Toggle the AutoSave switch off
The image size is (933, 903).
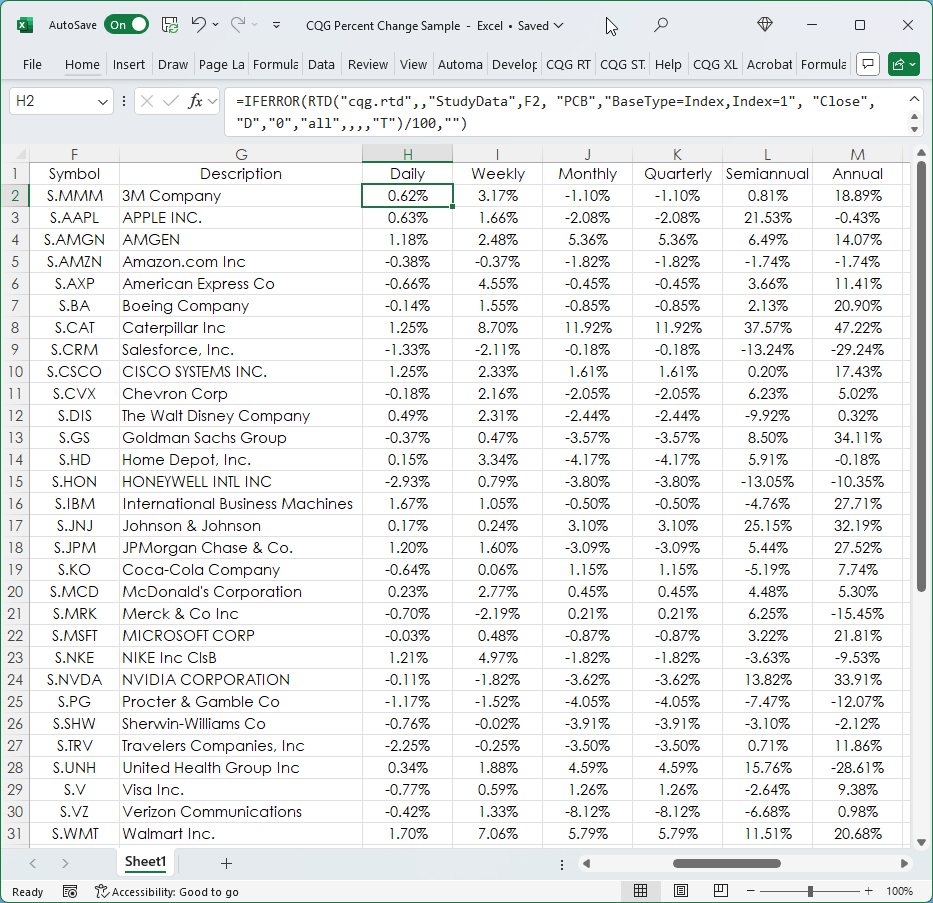[126, 25]
